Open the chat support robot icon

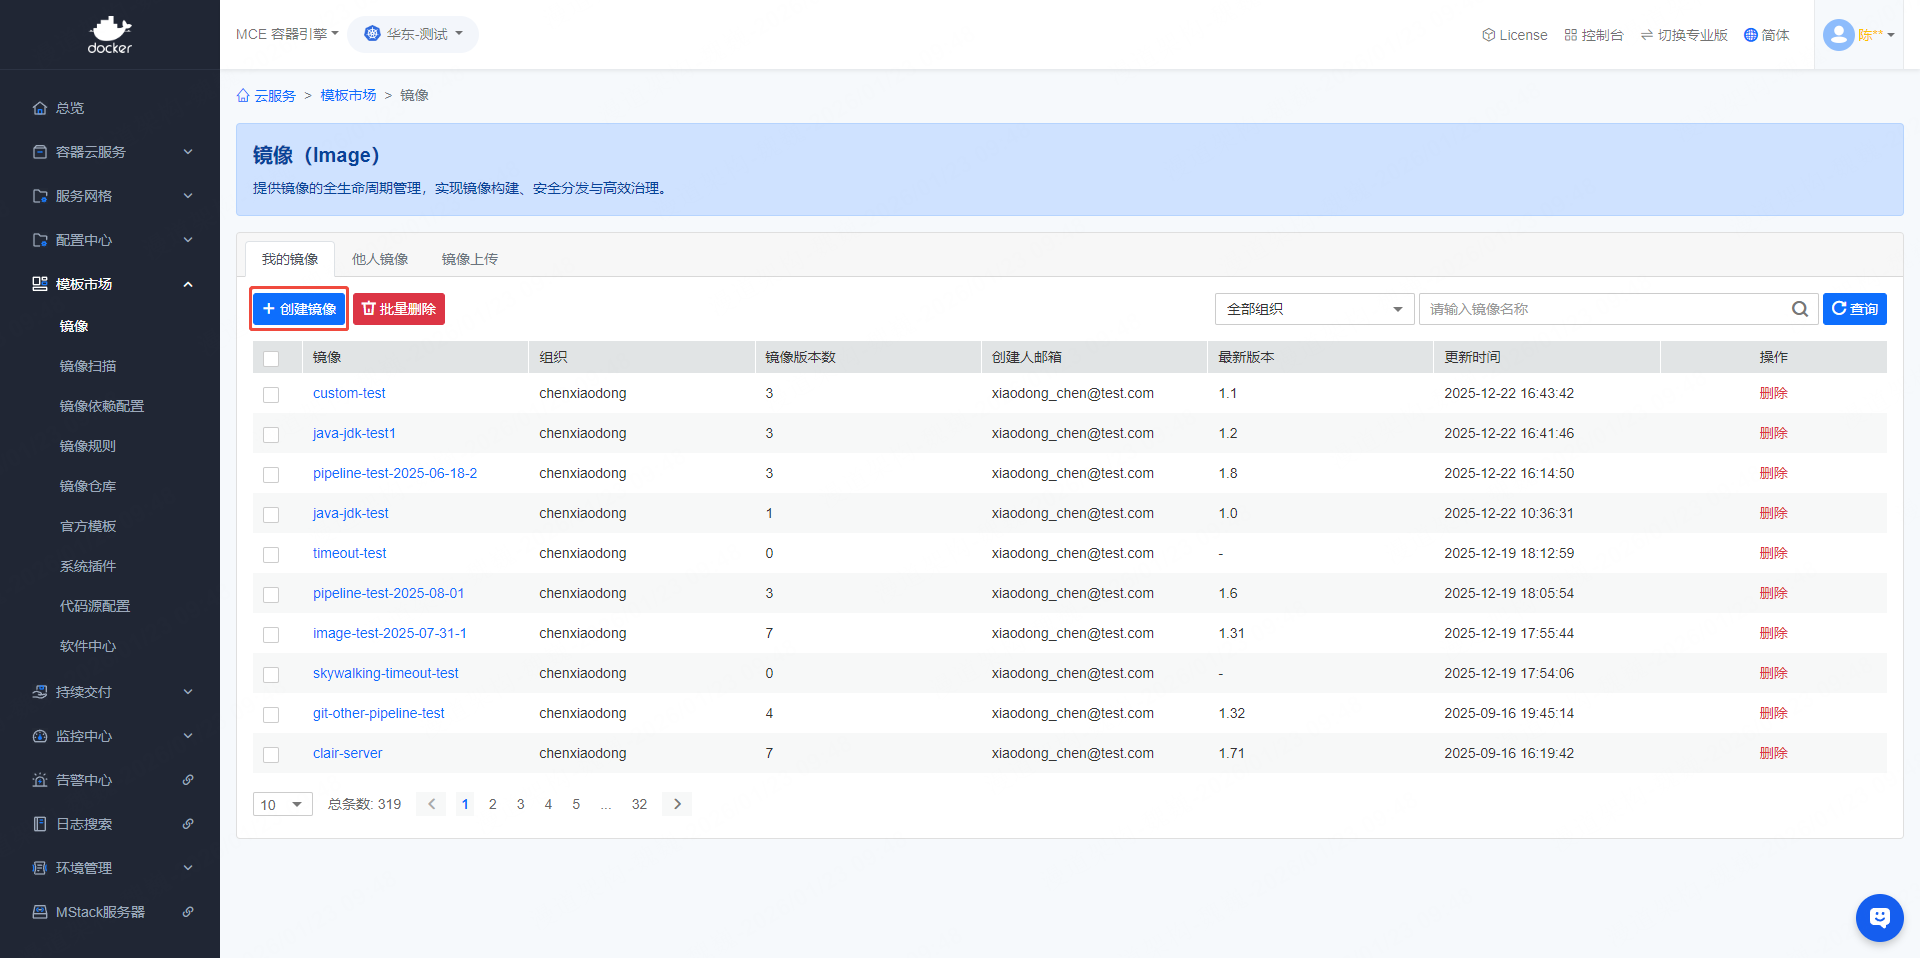coord(1879,917)
